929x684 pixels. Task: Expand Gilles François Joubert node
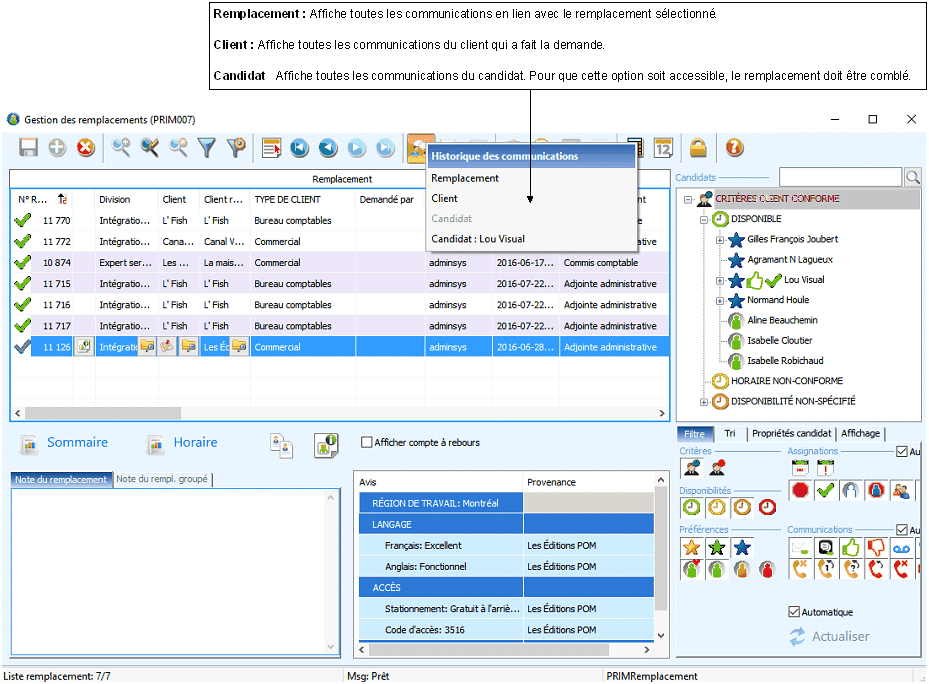720,240
